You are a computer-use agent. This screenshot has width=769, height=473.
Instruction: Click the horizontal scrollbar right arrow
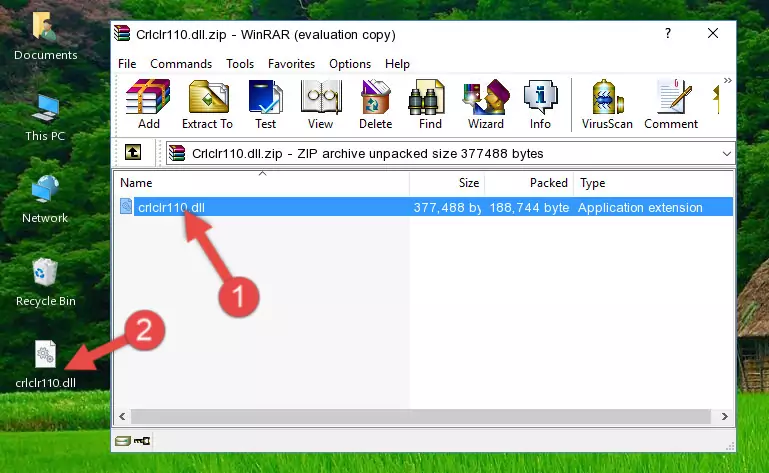(x=724, y=417)
